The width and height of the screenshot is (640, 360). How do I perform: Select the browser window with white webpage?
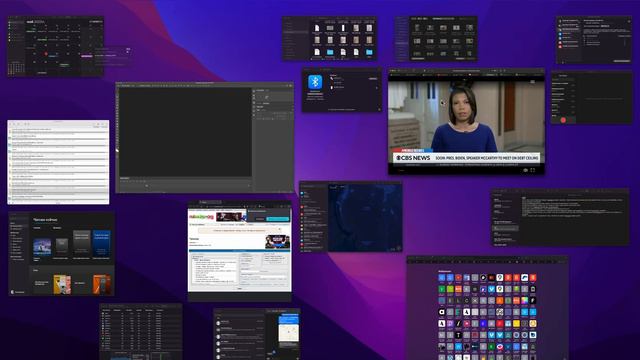click(x=240, y=251)
